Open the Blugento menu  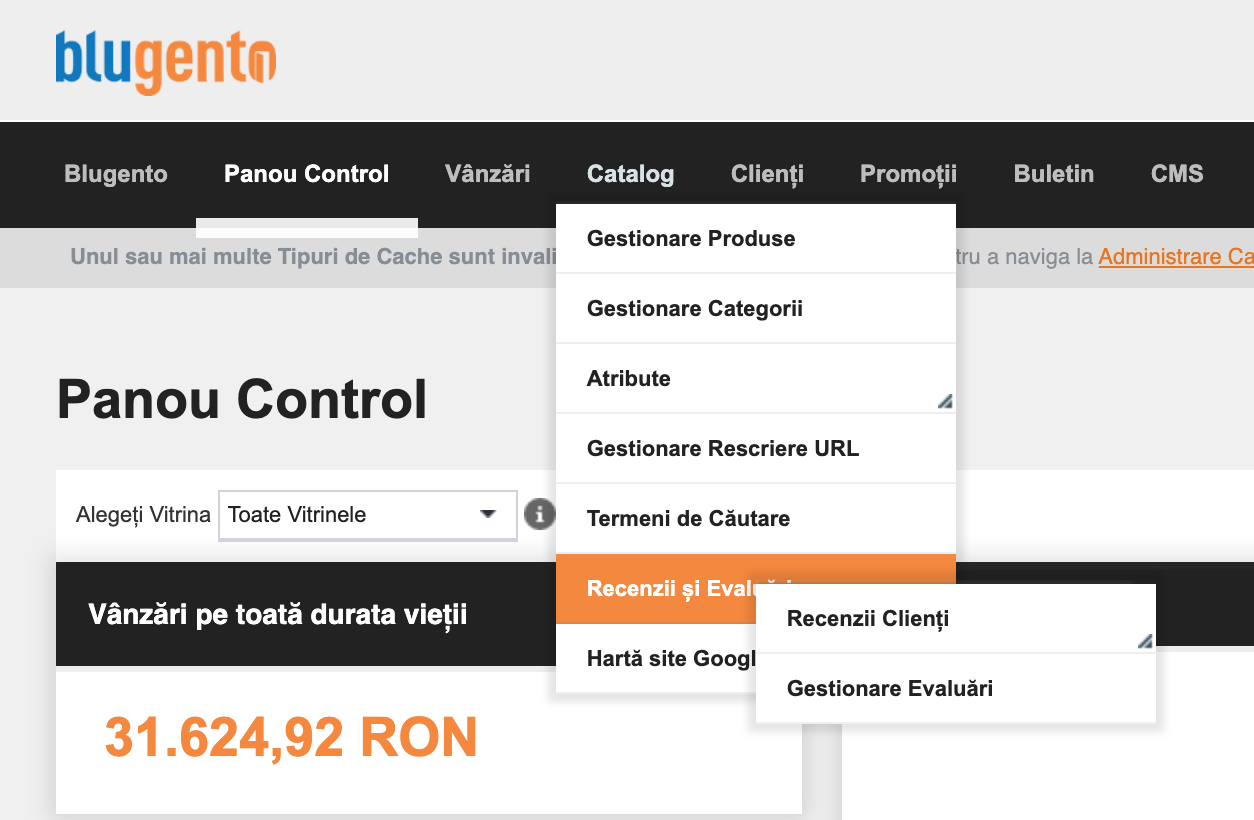pos(116,174)
